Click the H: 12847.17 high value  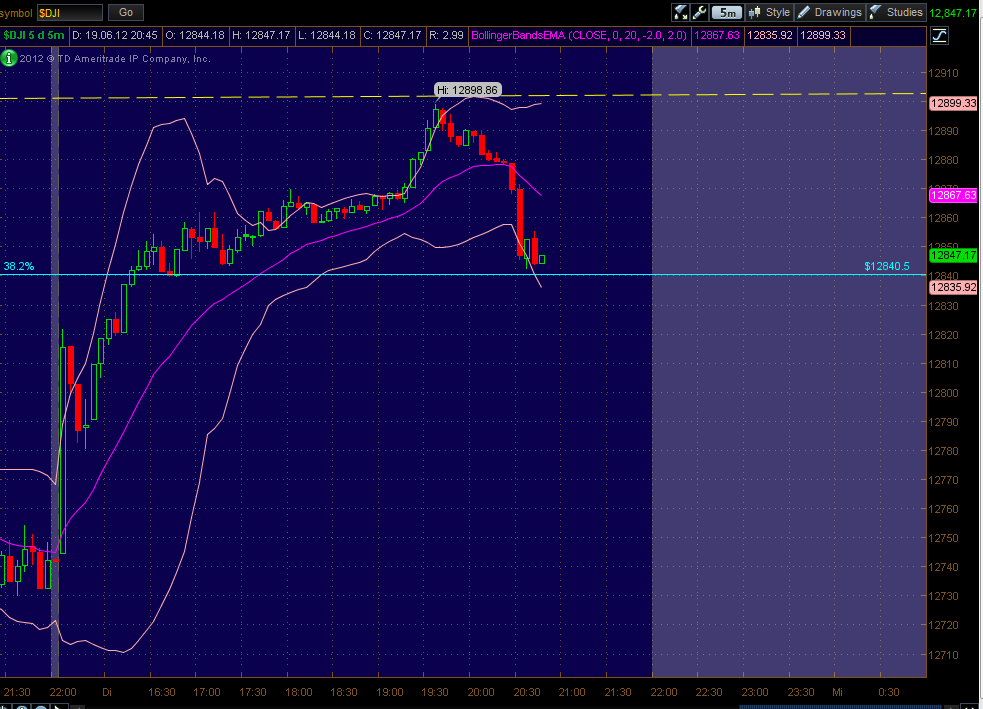[261, 35]
